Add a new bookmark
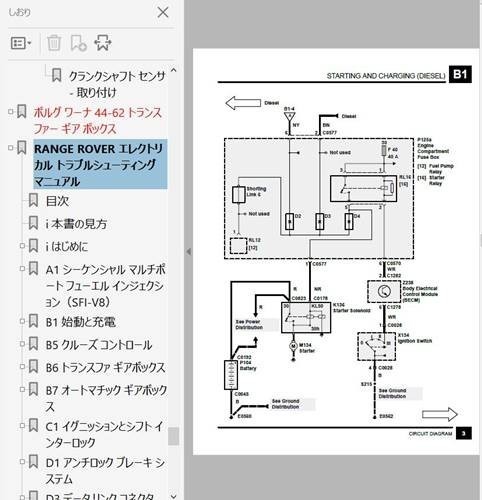 pos(79,43)
